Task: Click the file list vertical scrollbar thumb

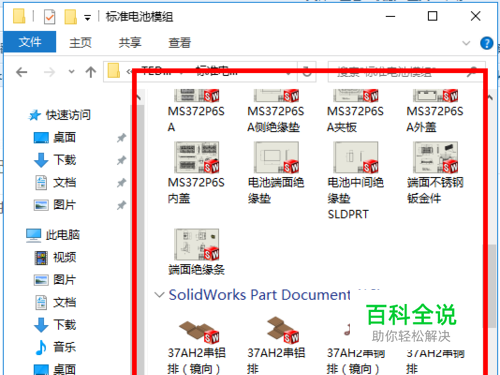Action: 492,286
